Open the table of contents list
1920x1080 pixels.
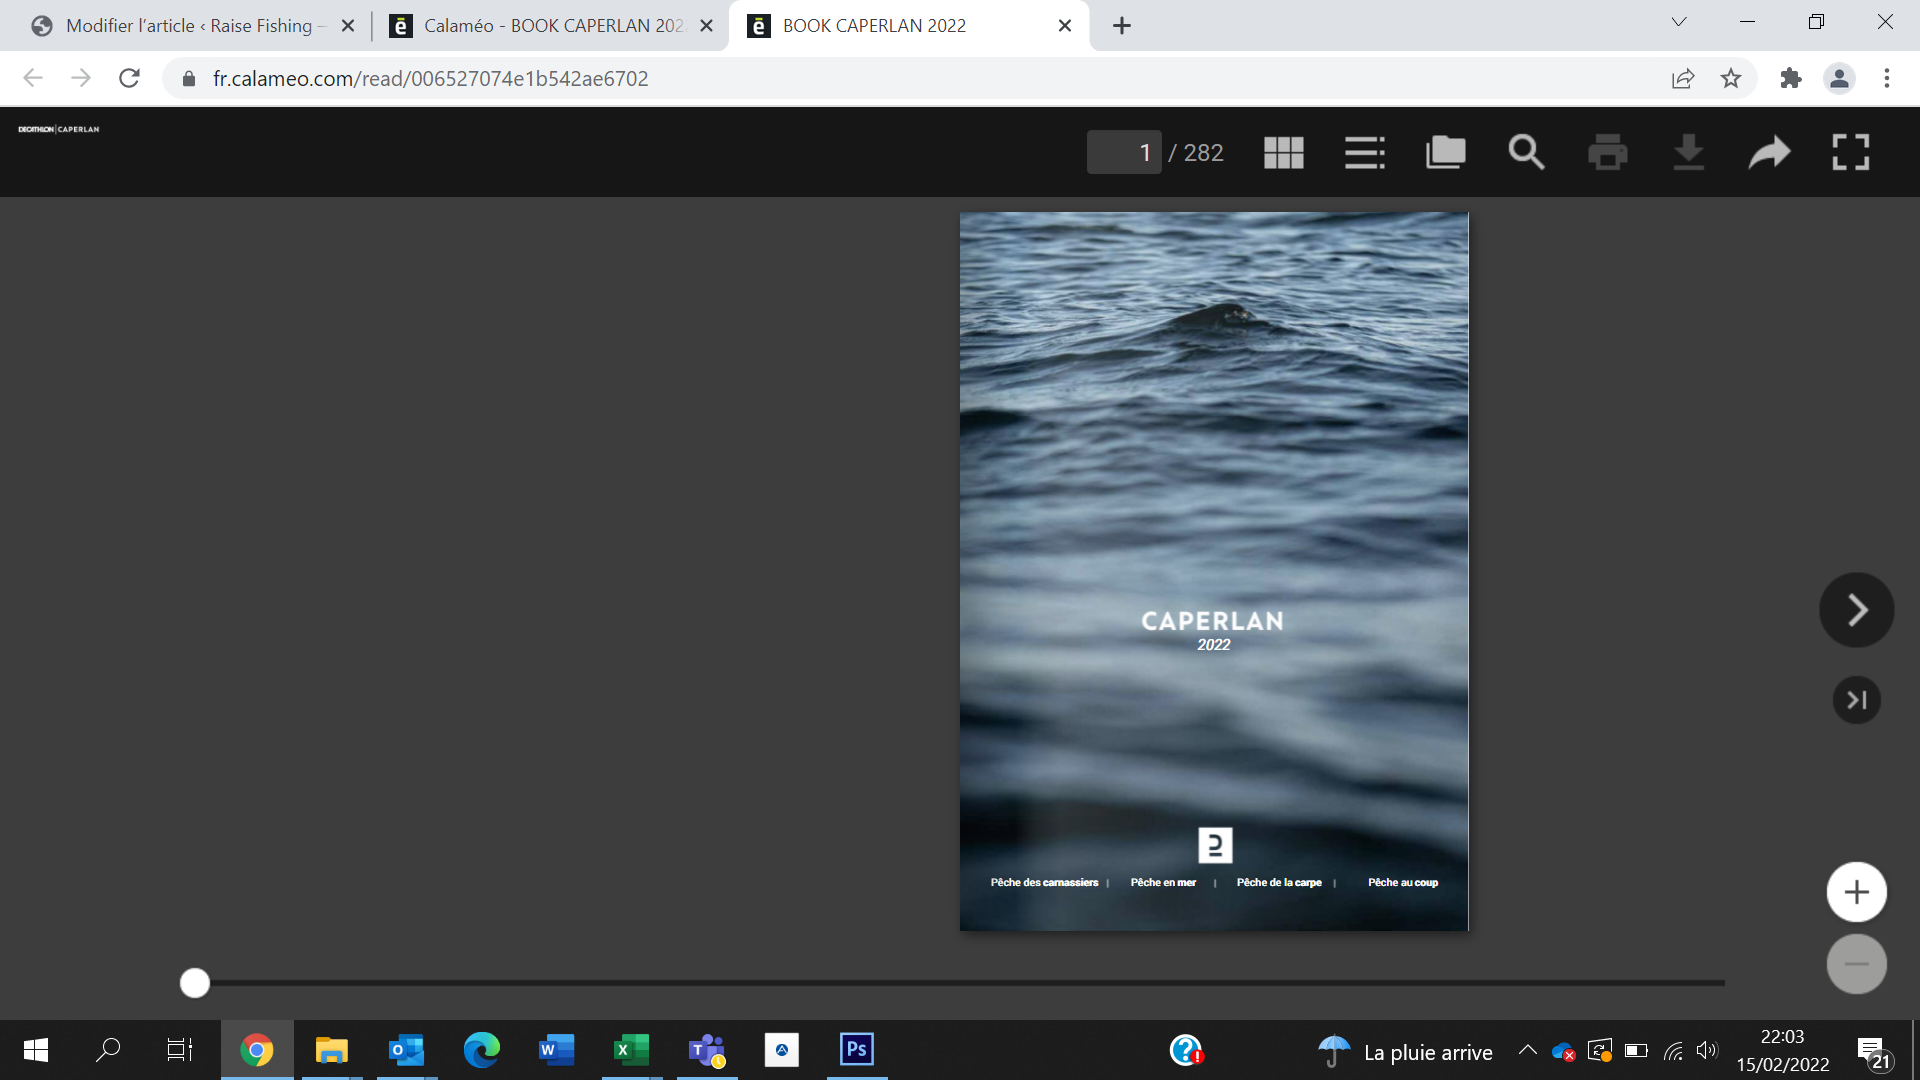(1365, 152)
